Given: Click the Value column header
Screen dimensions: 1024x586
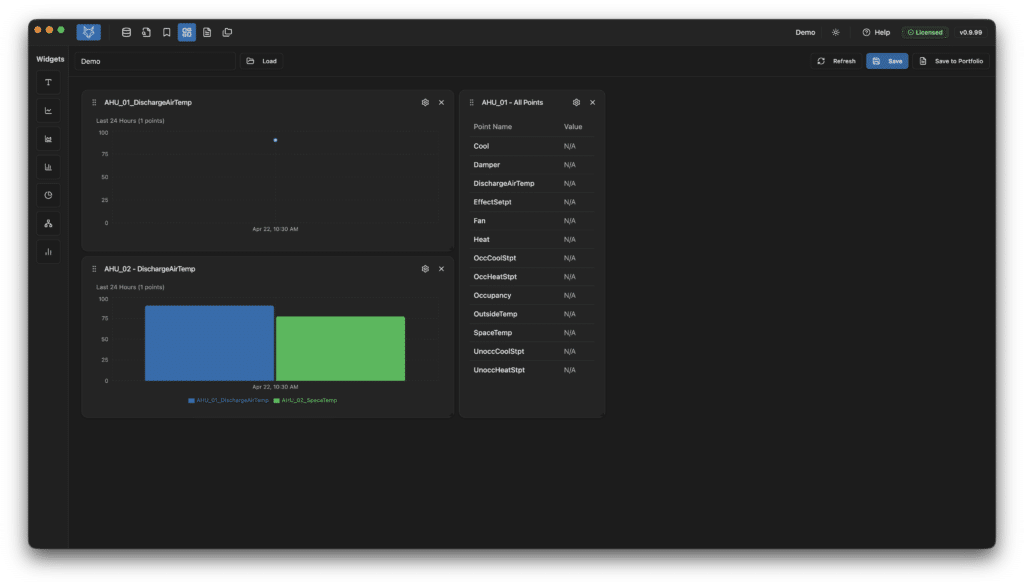Looking at the screenshot, I should [x=573, y=127].
